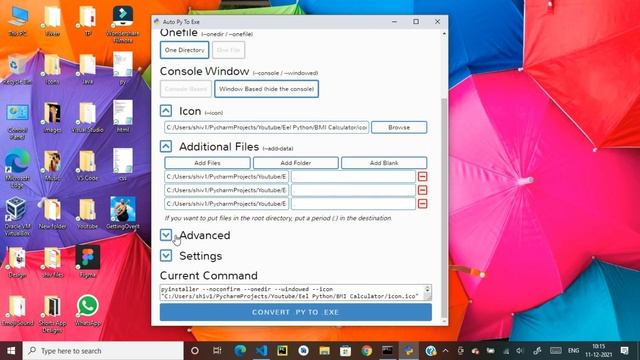The height and width of the screenshot is (360, 640).
Task: Click the Auto Py To Exe window scrollbar
Action: coord(444,207)
